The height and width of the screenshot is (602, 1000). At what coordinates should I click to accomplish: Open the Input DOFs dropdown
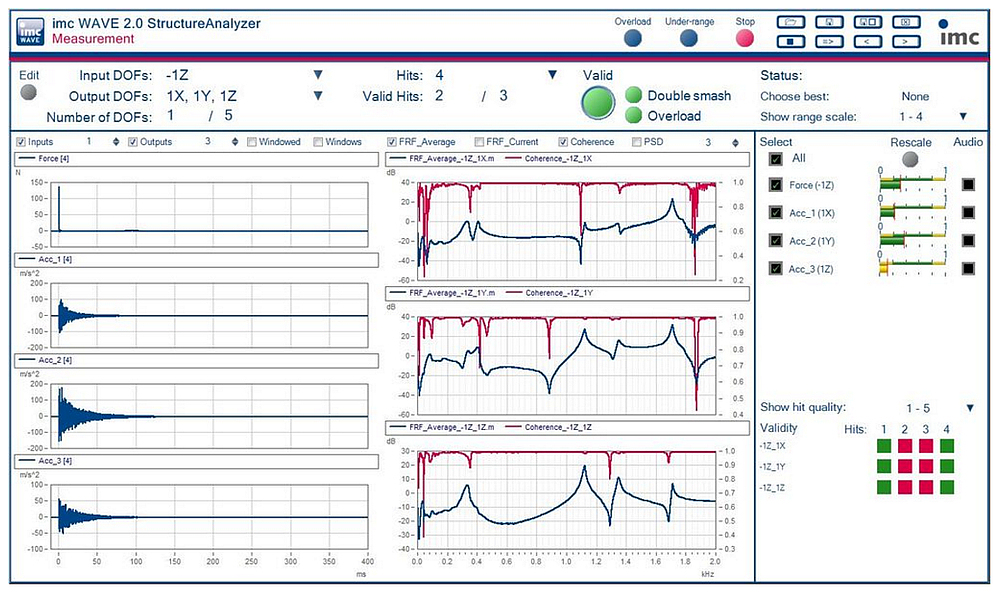tap(318, 75)
